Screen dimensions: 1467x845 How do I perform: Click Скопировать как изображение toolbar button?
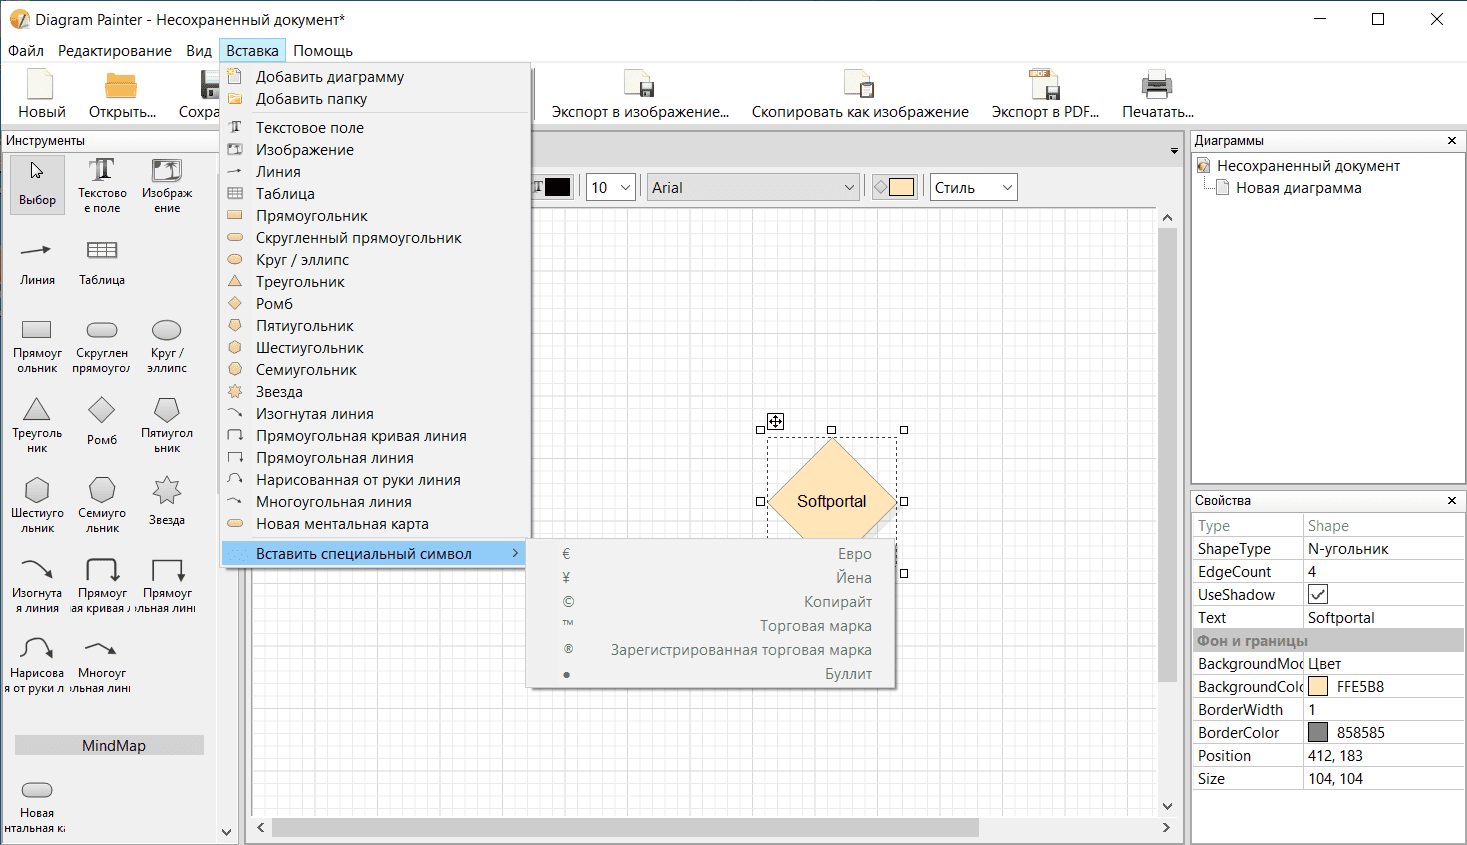coord(860,94)
